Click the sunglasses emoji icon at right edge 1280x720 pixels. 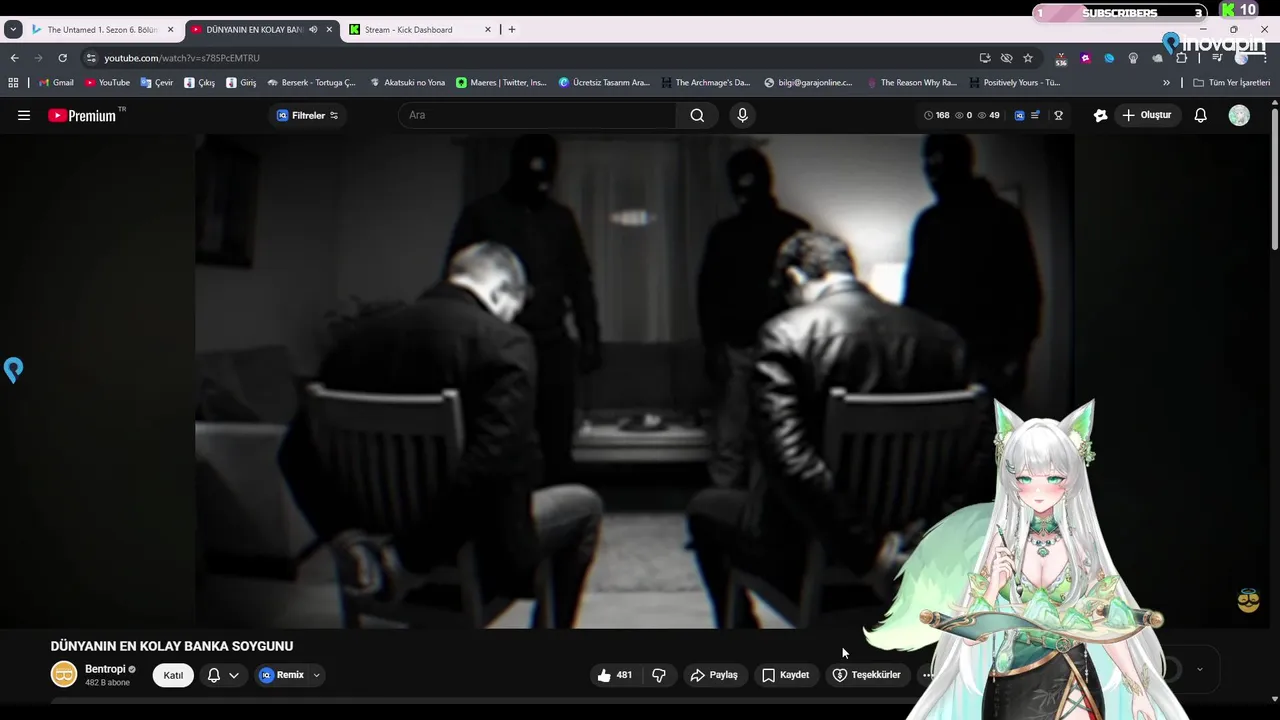(x=1248, y=600)
